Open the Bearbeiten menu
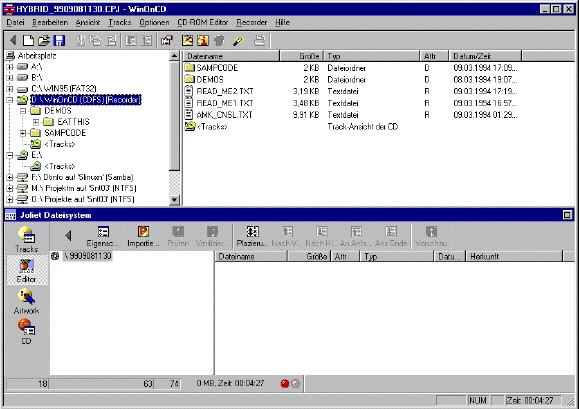Screen dimensions: 579x409 click(x=50, y=23)
